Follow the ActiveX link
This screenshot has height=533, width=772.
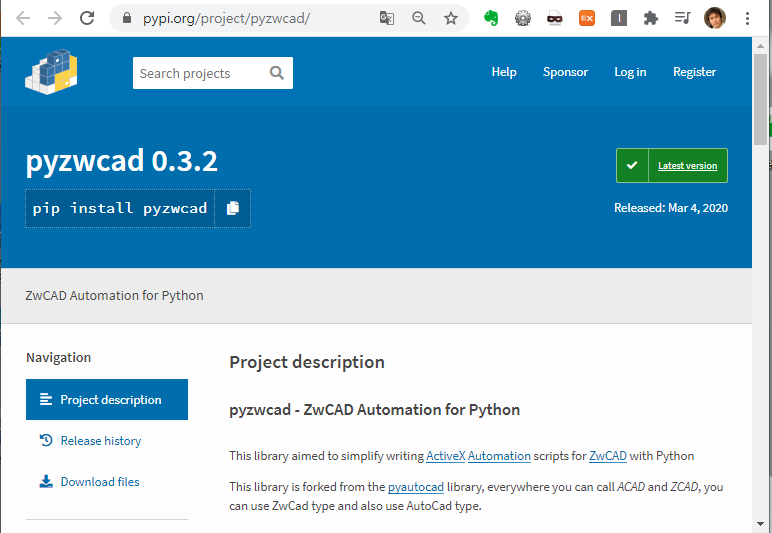pos(446,456)
